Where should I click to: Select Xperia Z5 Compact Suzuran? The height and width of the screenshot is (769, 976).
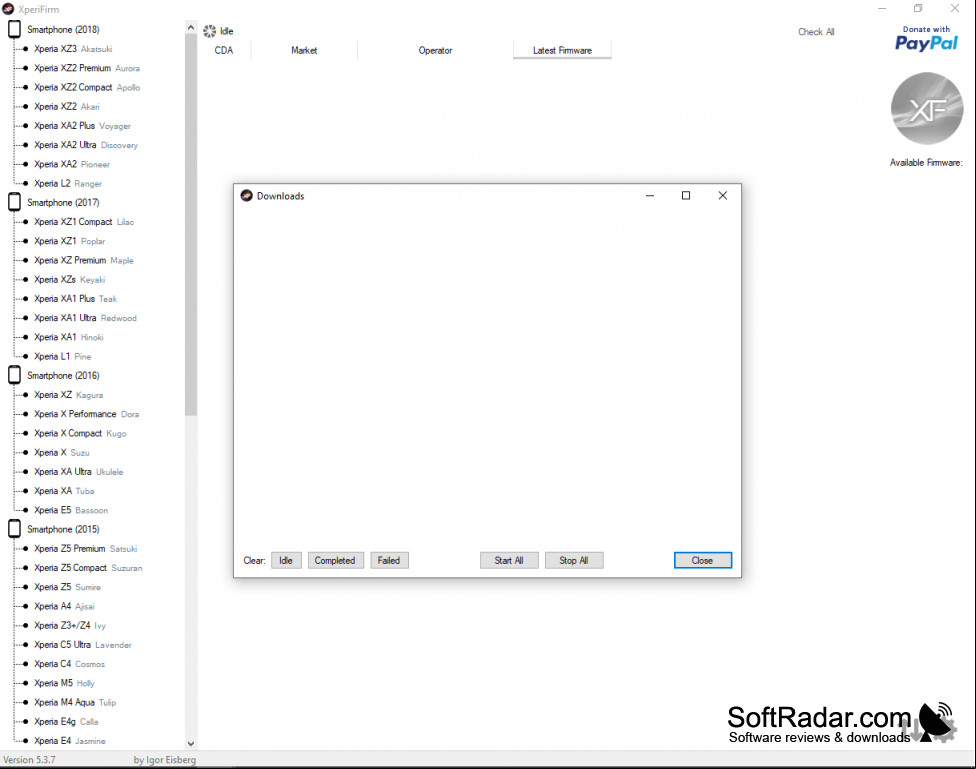(88, 568)
